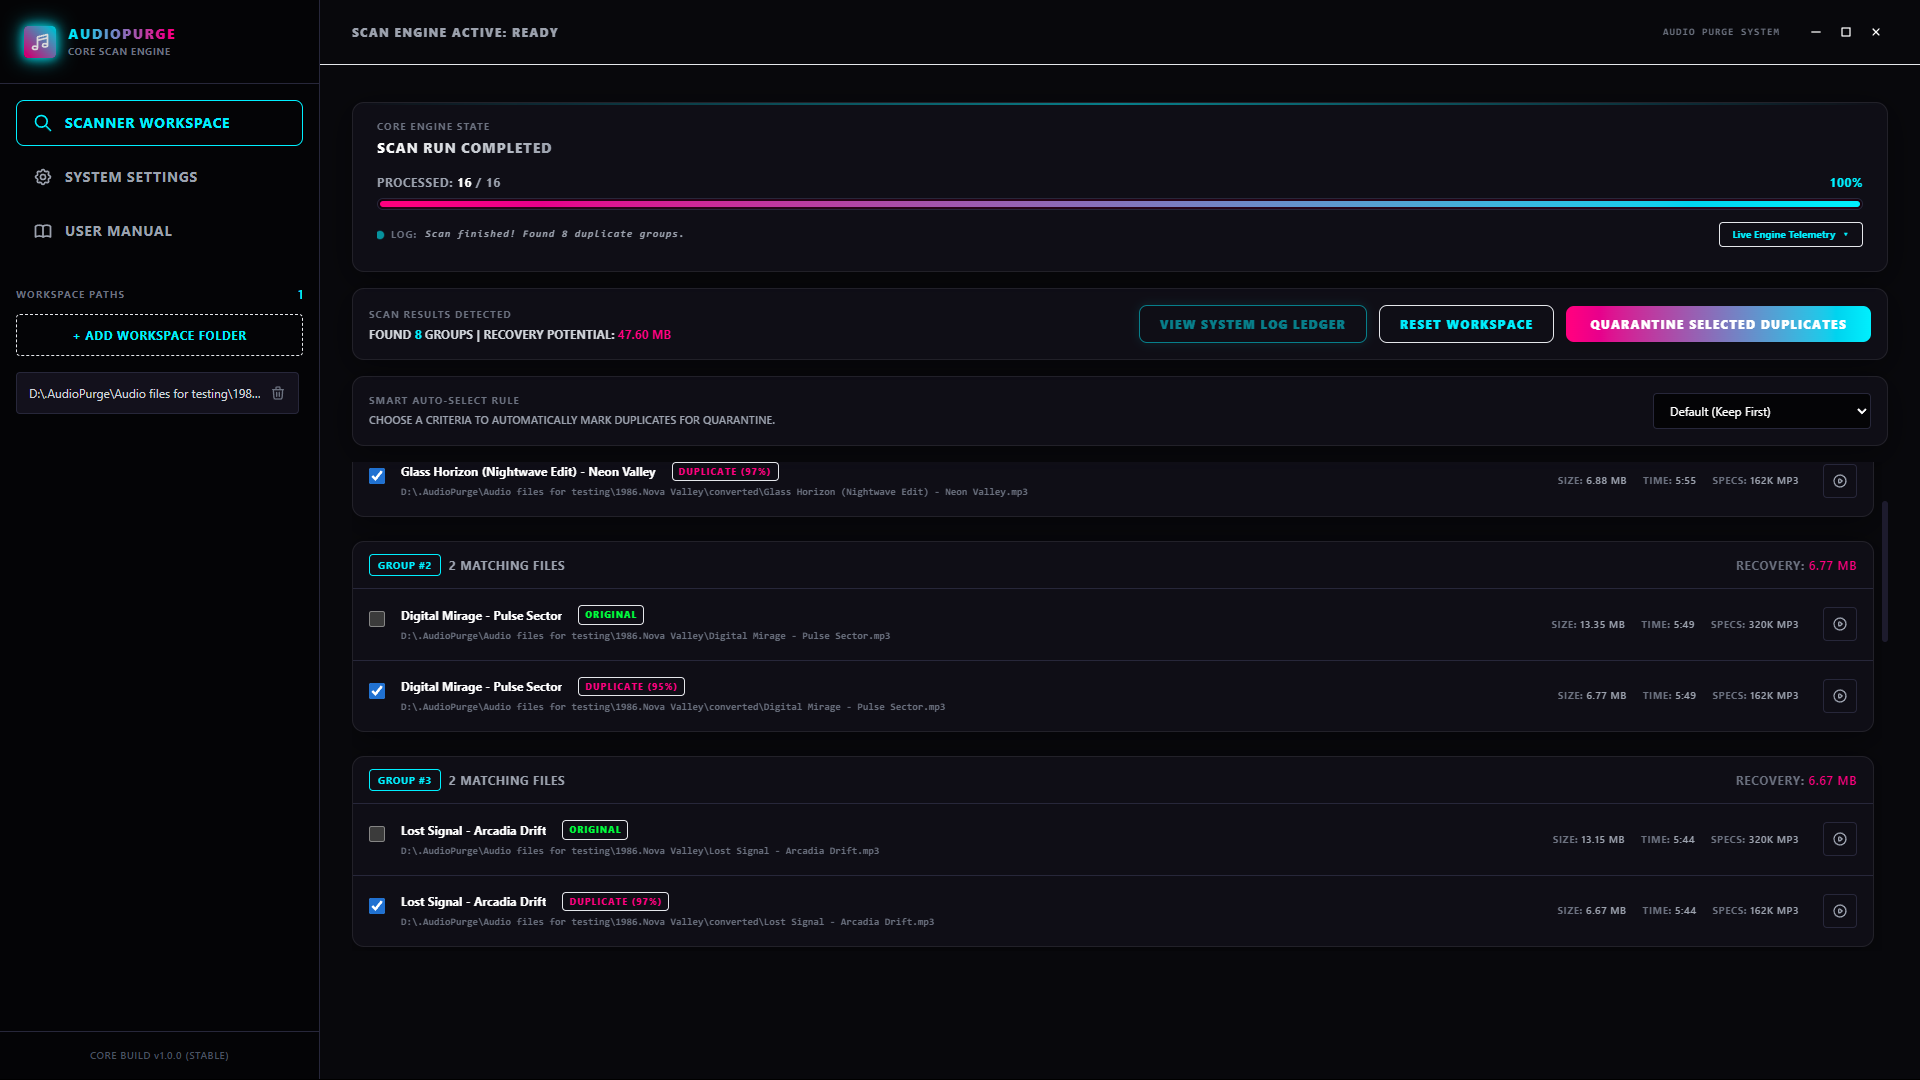The width and height of the screenshot is (1920, 1080).
Task: Click Reset Workspace button
Action: click(1466, 324)
